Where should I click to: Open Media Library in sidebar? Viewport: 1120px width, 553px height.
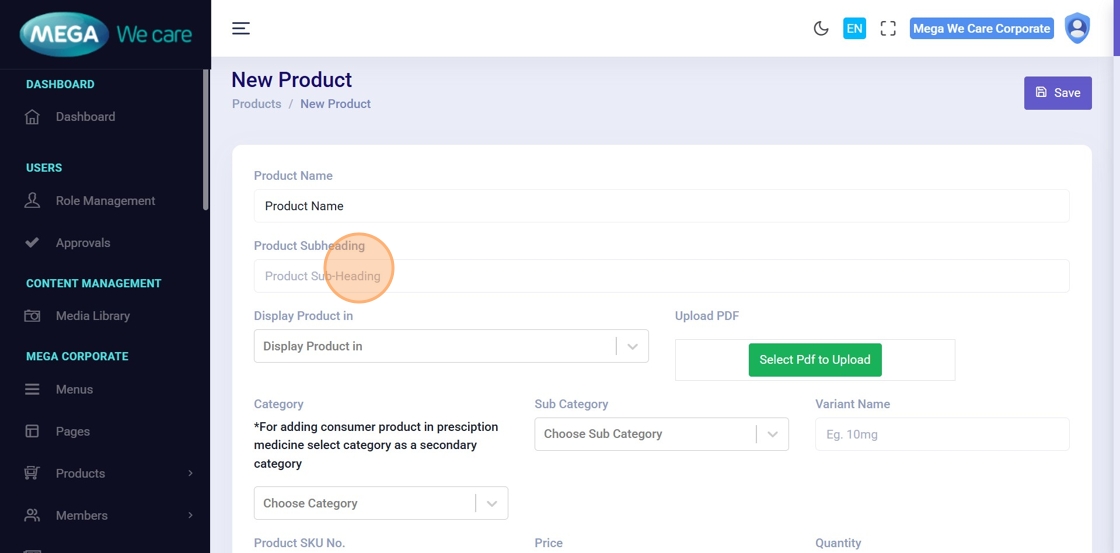92,316
